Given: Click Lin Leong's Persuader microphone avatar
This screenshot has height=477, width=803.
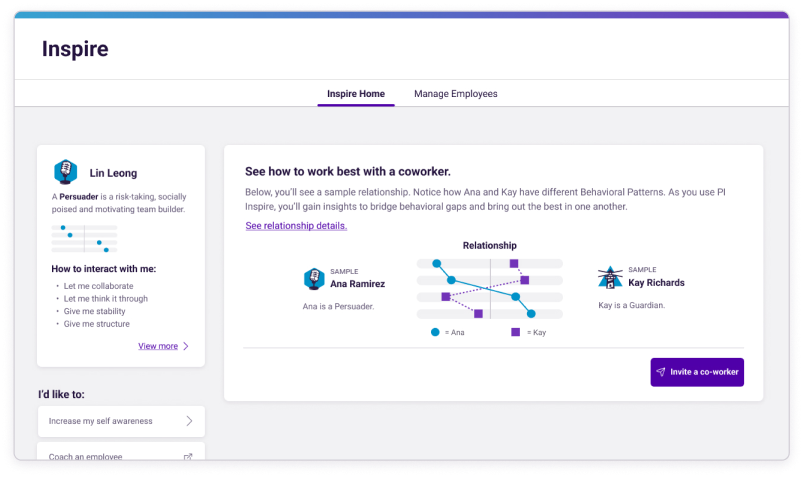Looking at the screenshot, I should (66, 172).
